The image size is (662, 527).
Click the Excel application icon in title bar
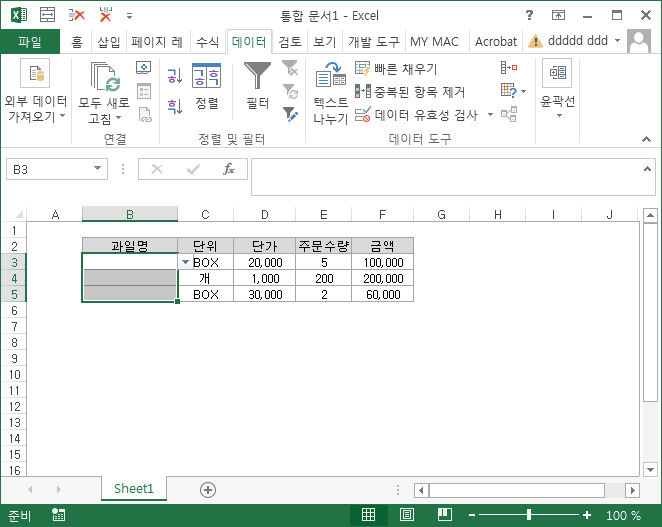19,16
